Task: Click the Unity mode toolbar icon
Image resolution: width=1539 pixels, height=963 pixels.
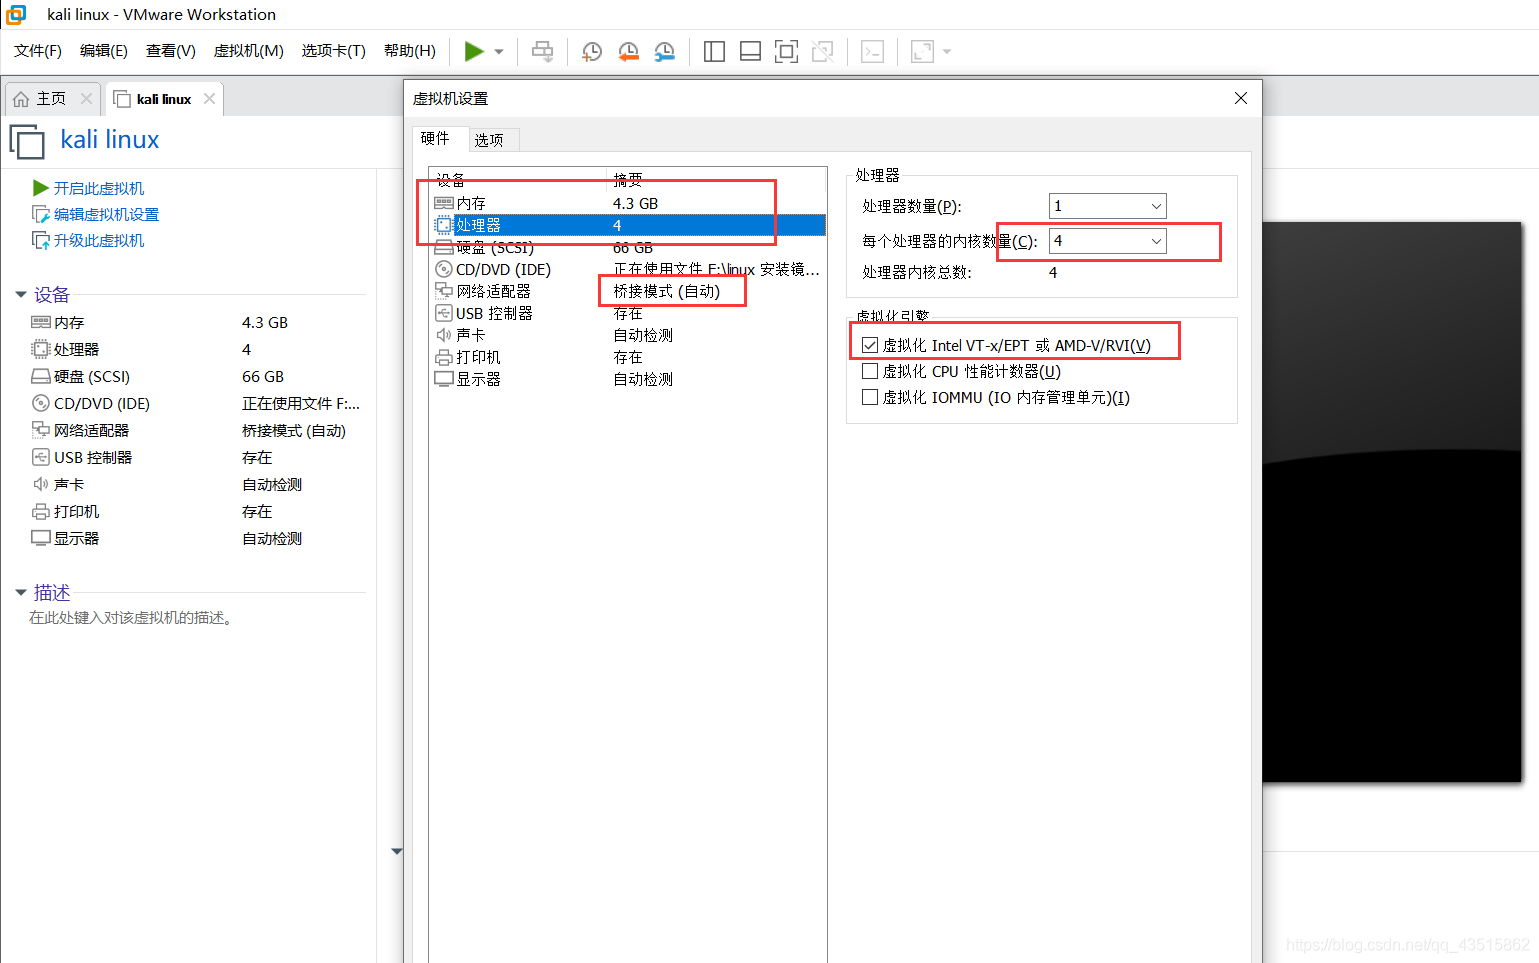Action: 823,51
